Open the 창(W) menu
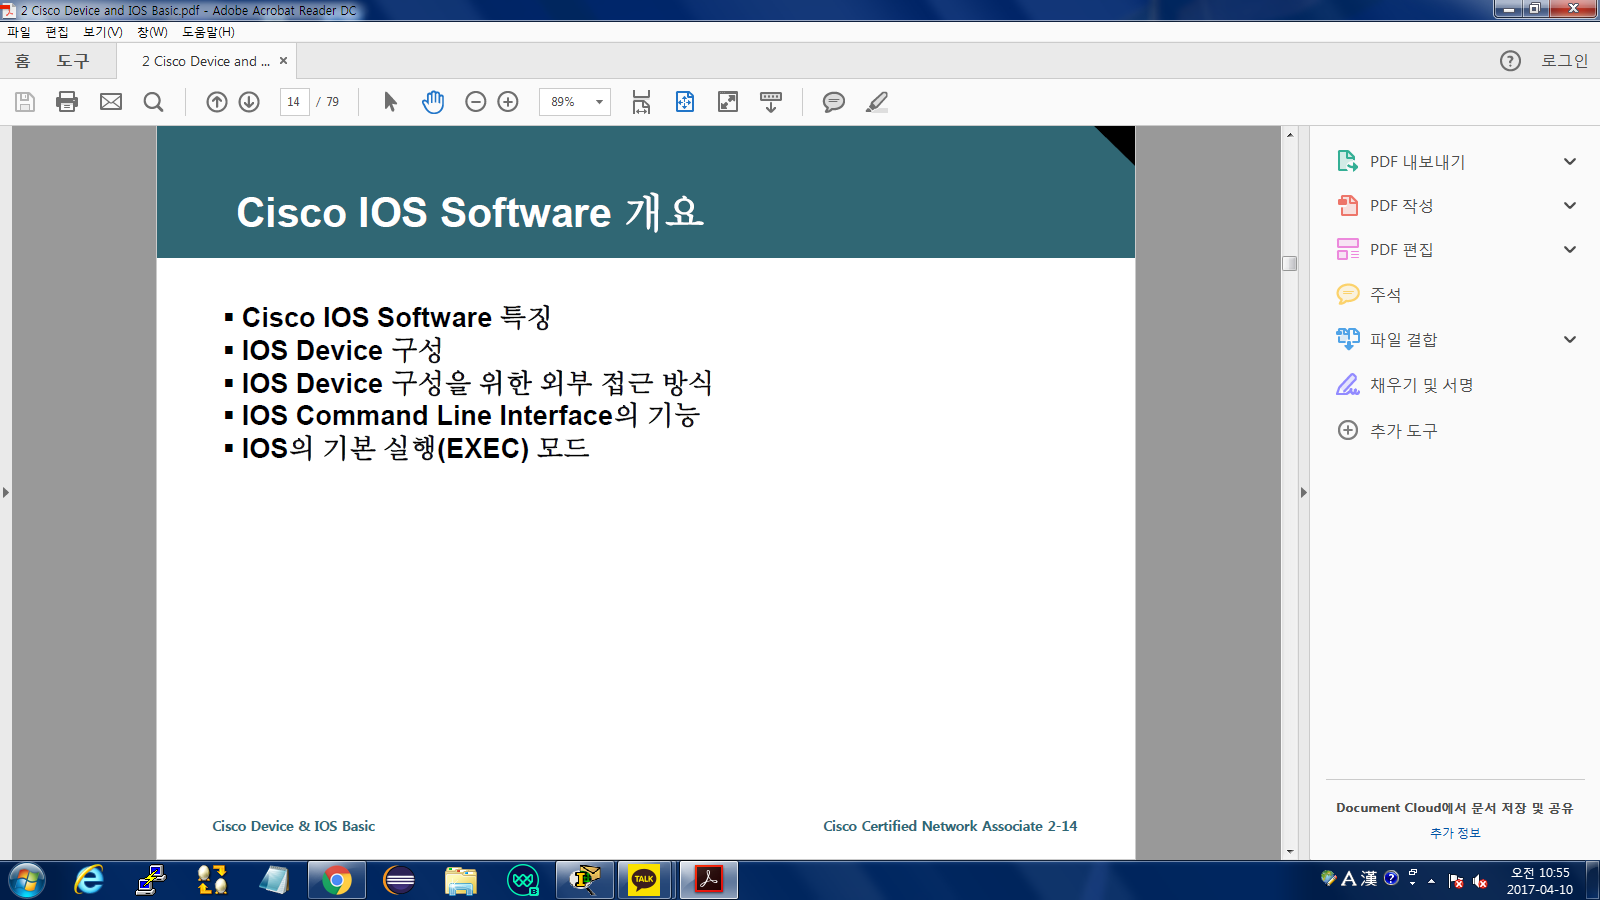Viewport: 1600px width, 900px height. [152, 32]
